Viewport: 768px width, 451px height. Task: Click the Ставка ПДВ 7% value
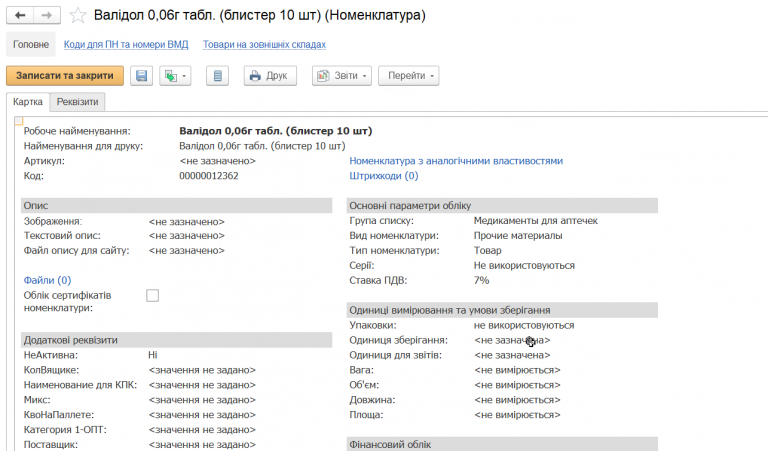coord(481,281)
